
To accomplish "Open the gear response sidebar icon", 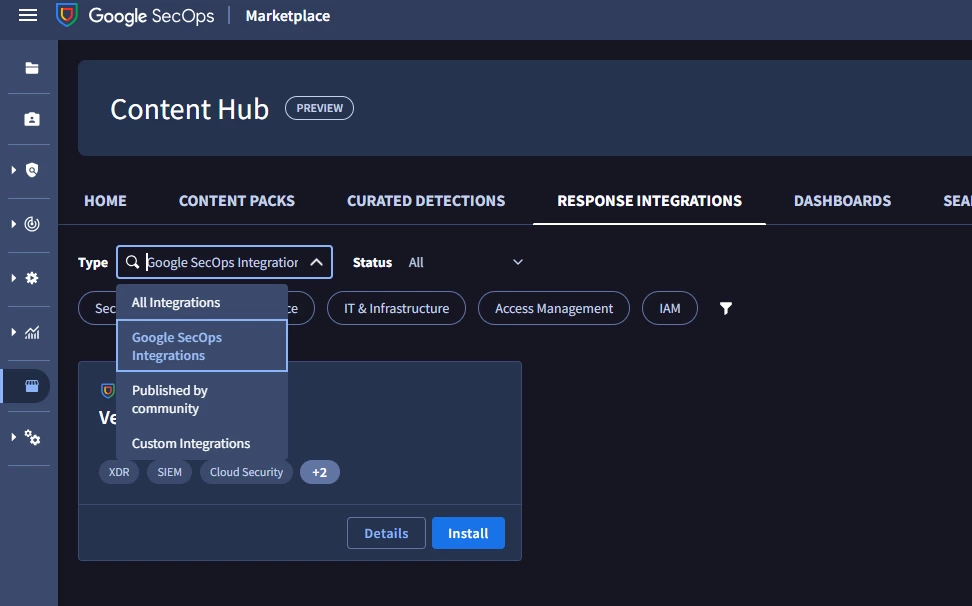I will coord(32,278).
